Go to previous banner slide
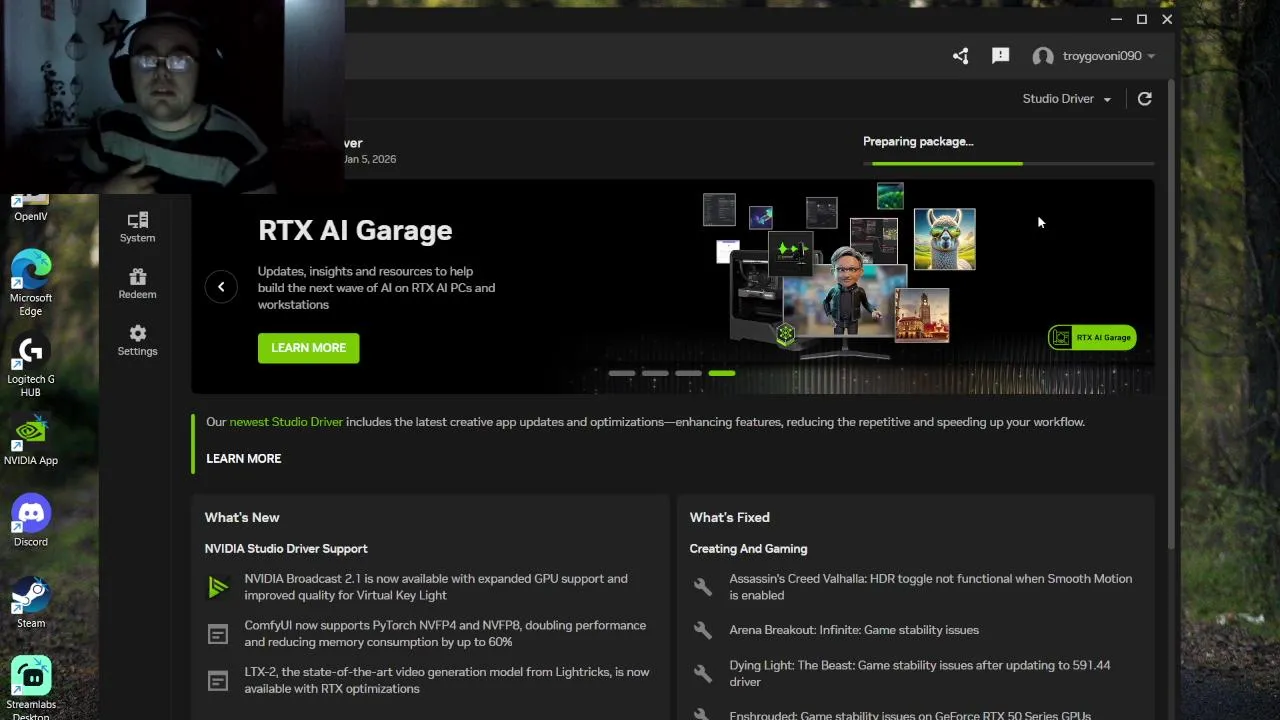The image size is (1280, 720). point(221,287)
